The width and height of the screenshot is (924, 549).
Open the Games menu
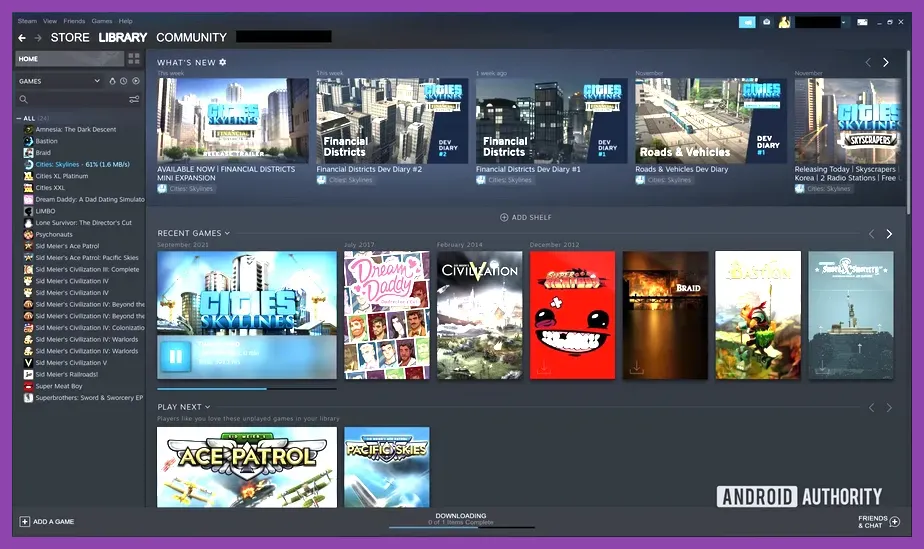102,21
